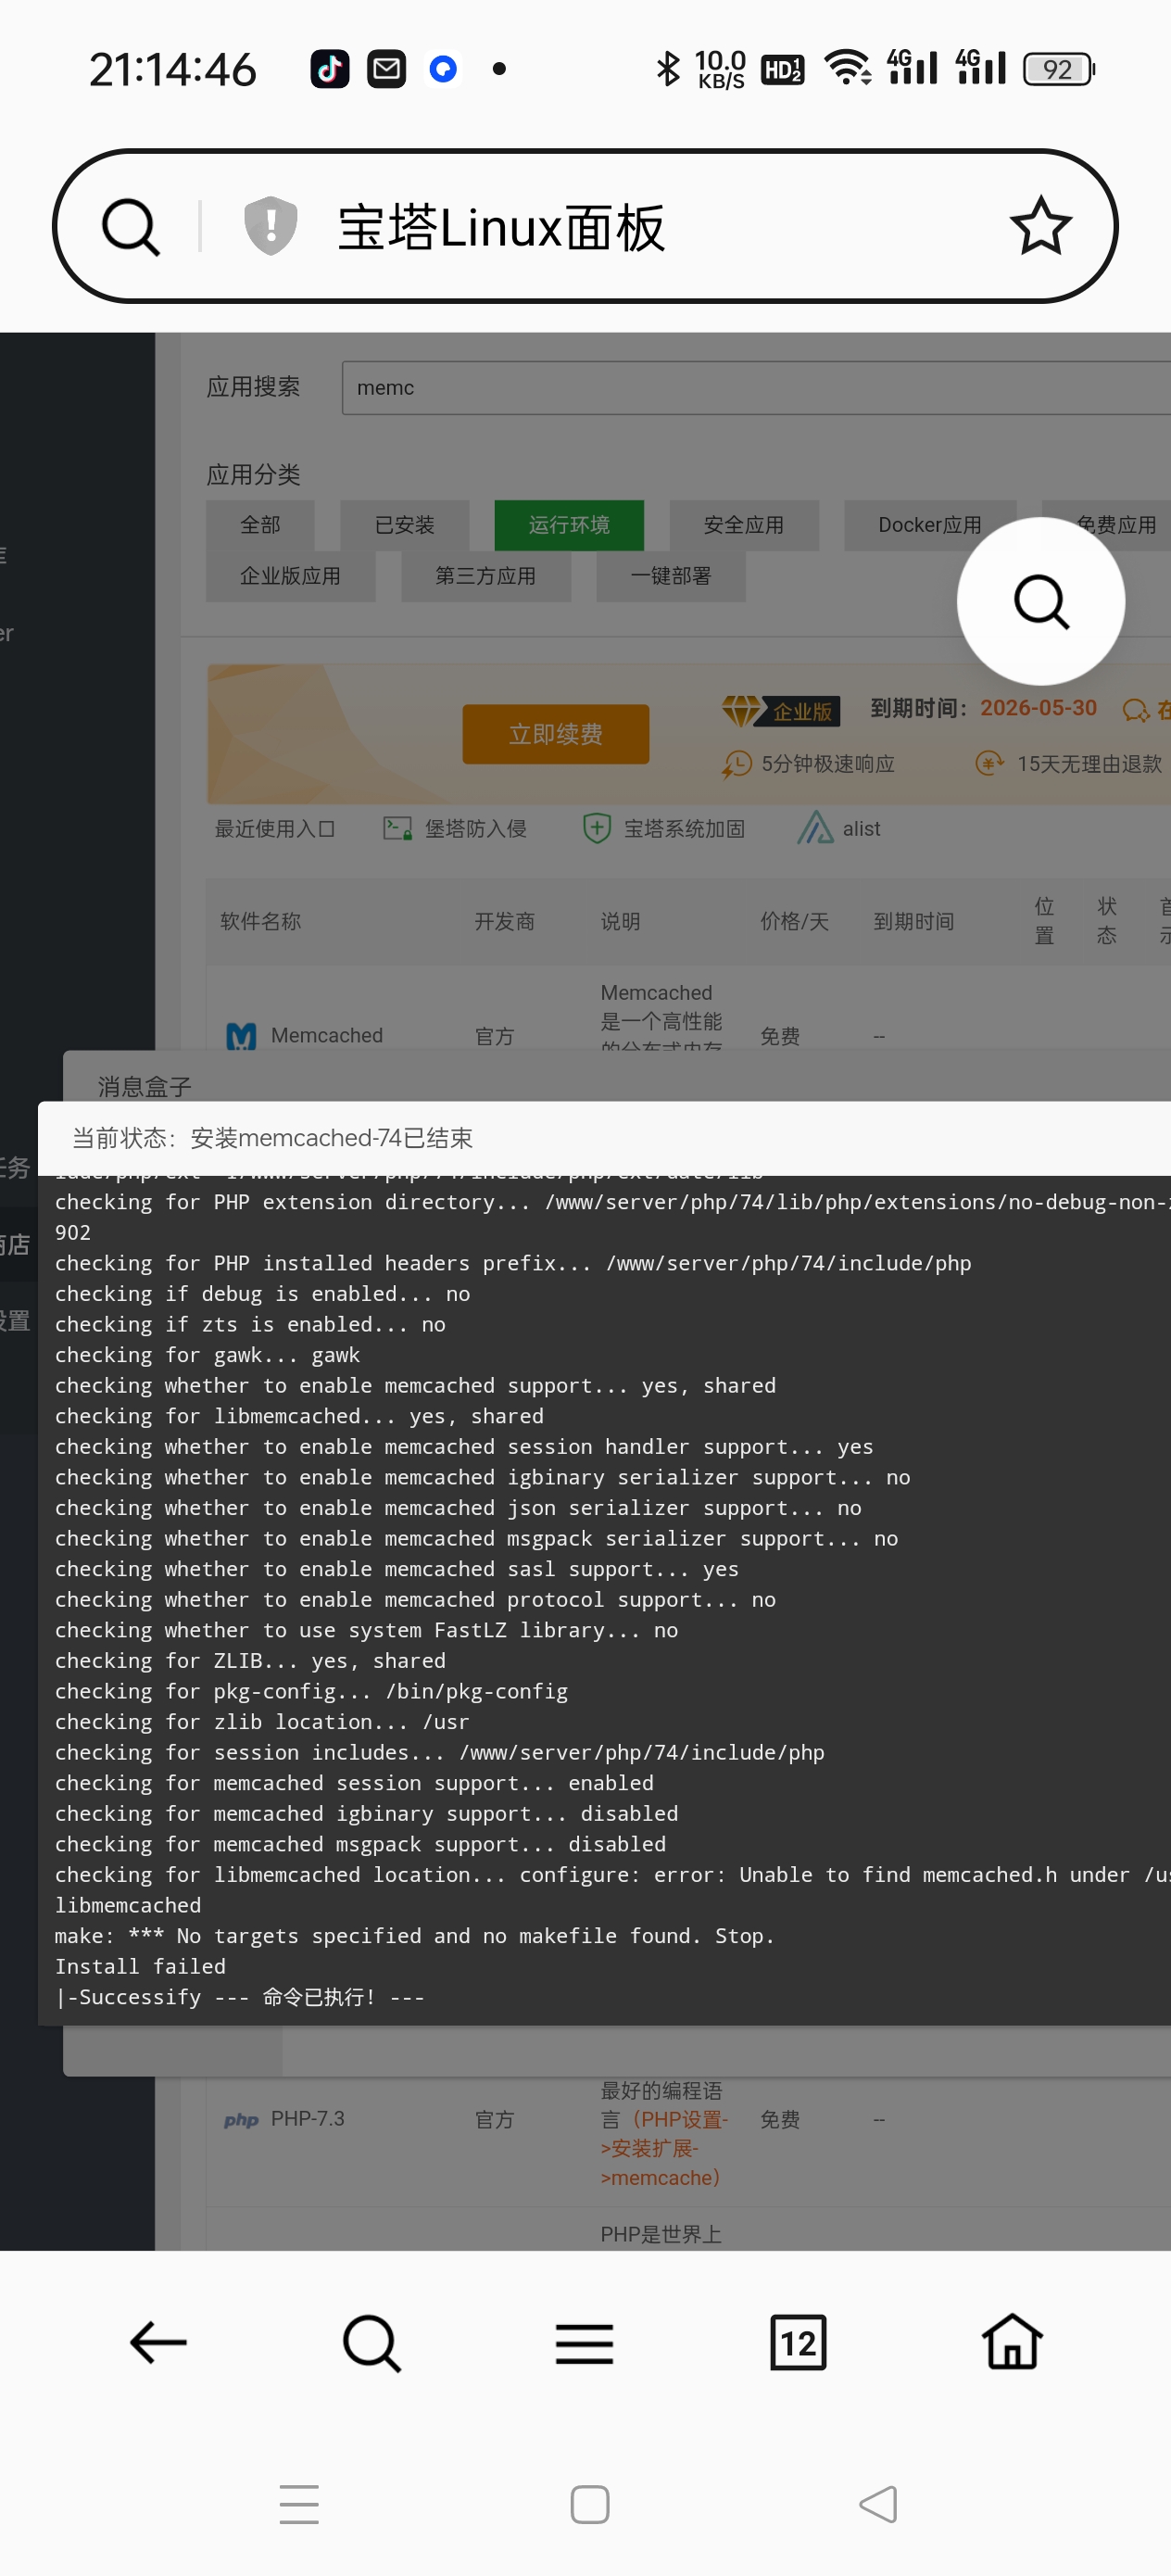Click the 到期时间 column header

pyautogui.click(x=914, y=921)
